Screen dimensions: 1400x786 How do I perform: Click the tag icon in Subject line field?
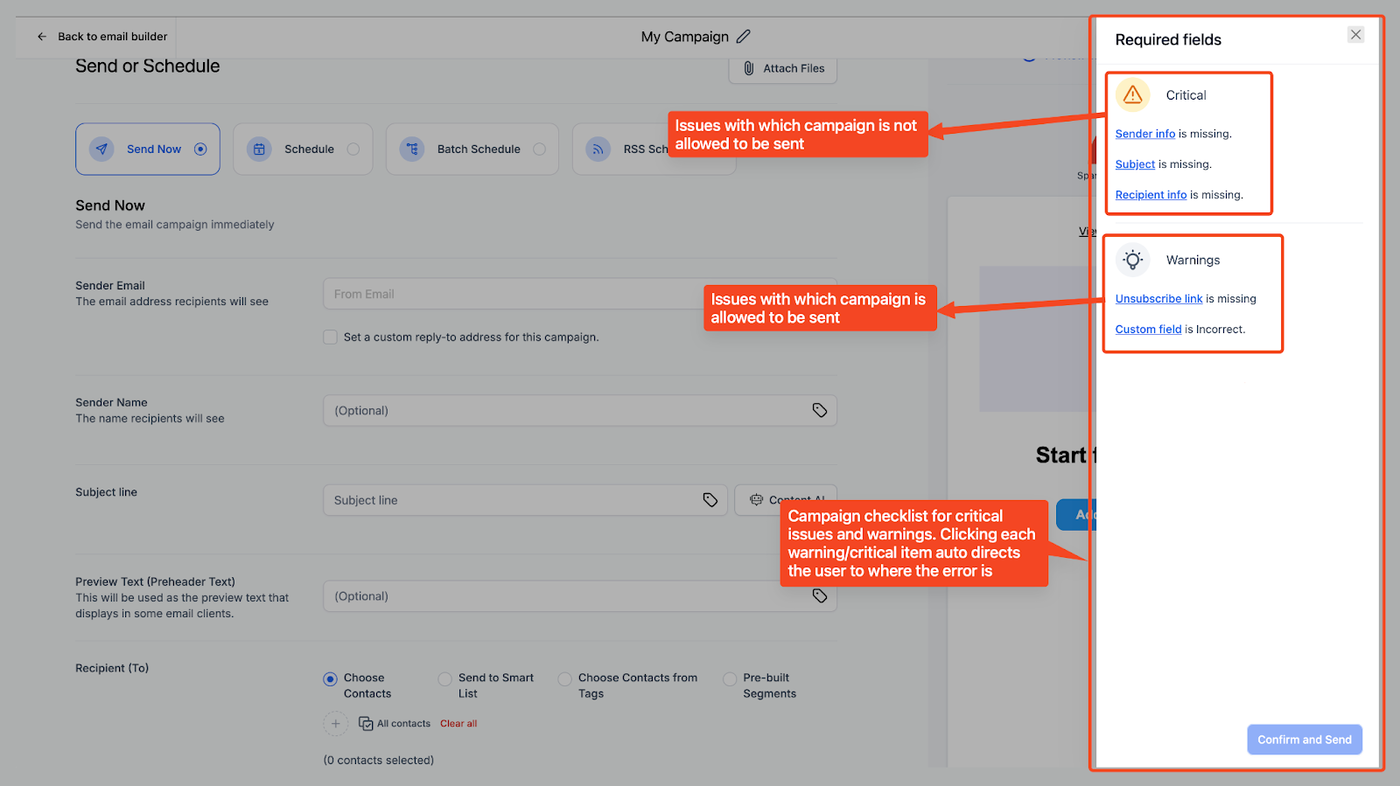710,500
